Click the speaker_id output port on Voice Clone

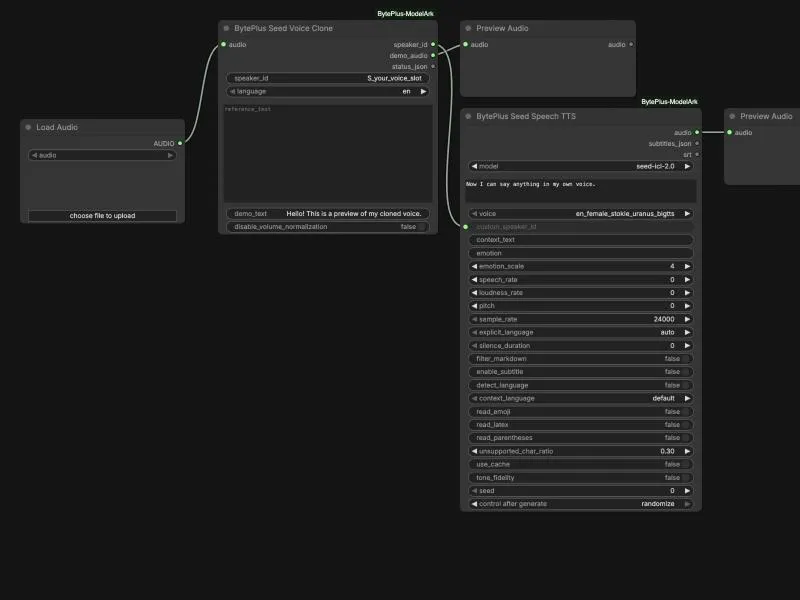(x=433, y=44)
